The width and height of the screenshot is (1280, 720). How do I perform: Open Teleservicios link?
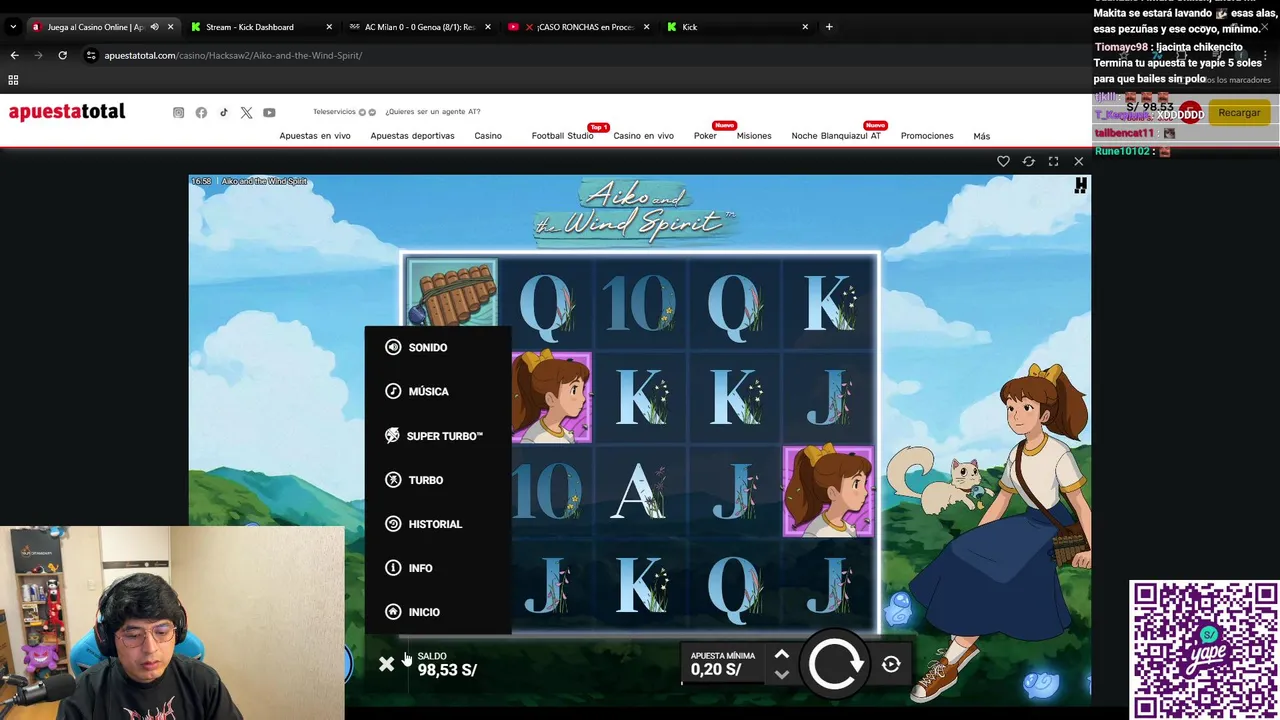pos(334,112)
